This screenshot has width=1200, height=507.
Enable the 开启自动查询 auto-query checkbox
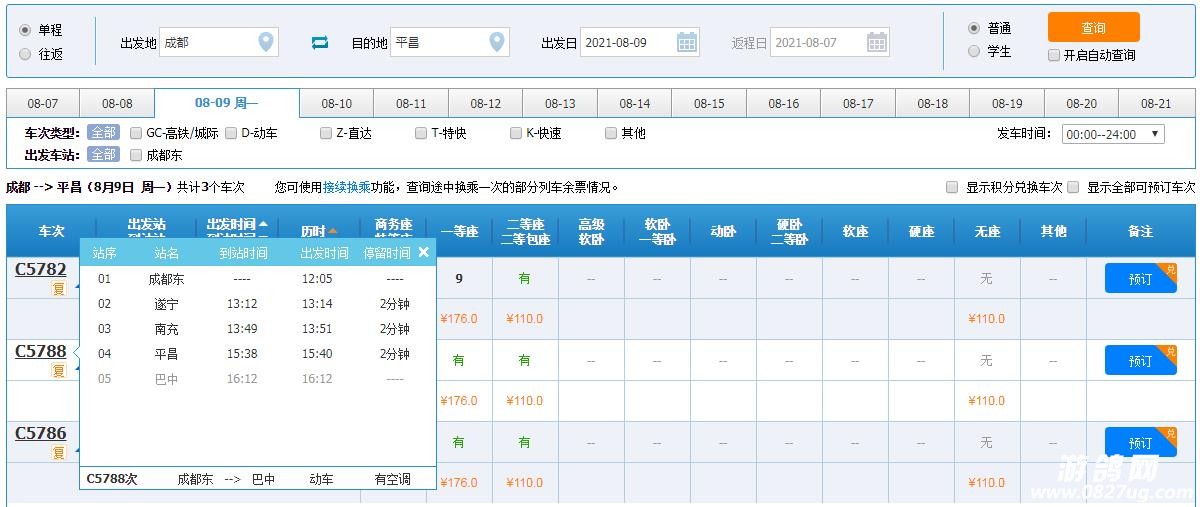coord(1054,56)
